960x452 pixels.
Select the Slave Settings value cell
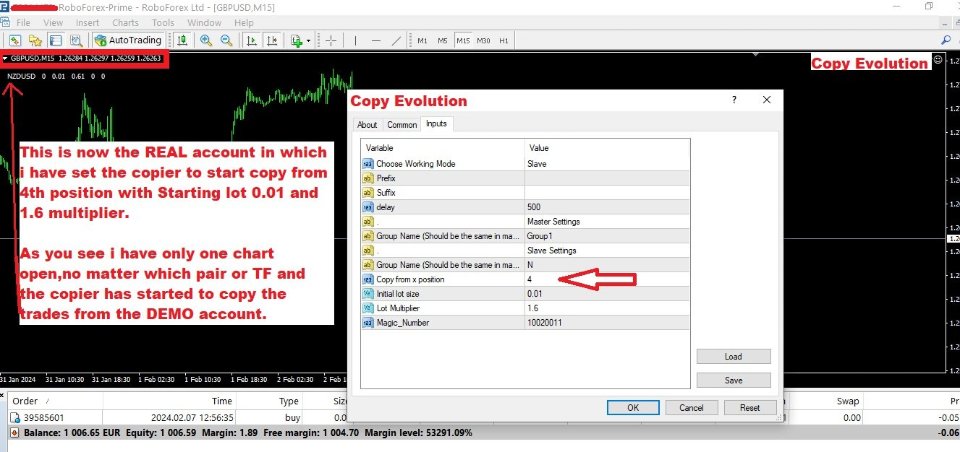(607, 250)
